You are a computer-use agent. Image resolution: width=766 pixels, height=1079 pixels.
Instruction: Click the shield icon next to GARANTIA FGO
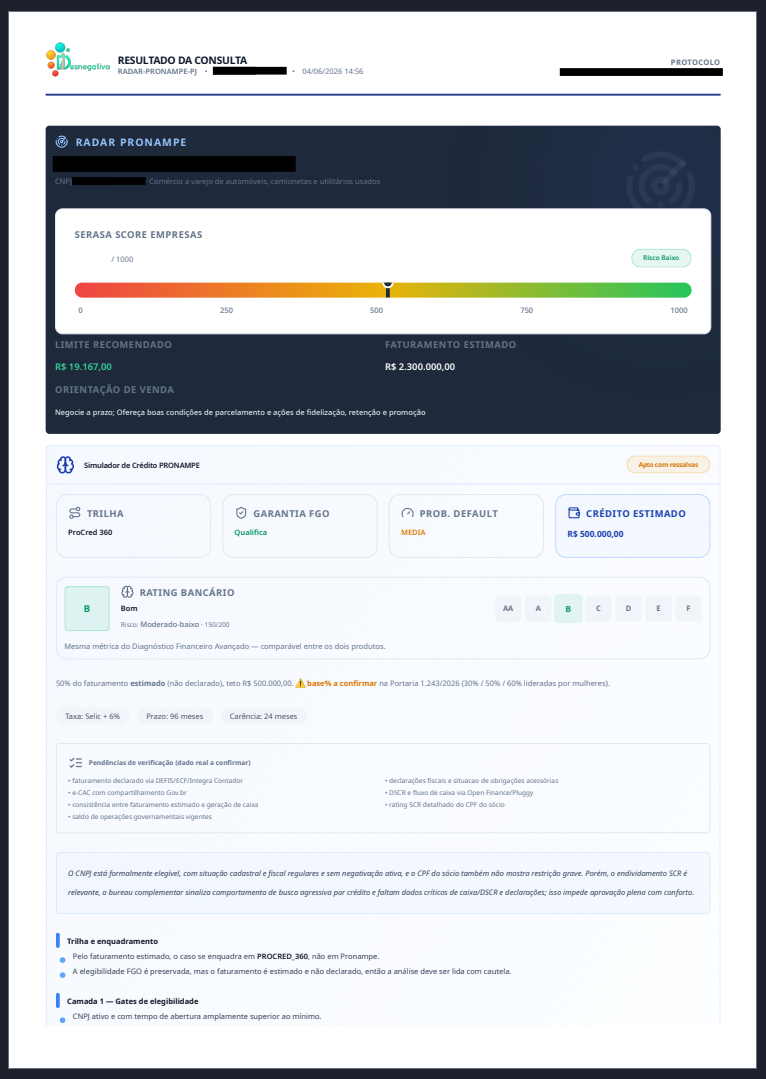coord(241,513)
